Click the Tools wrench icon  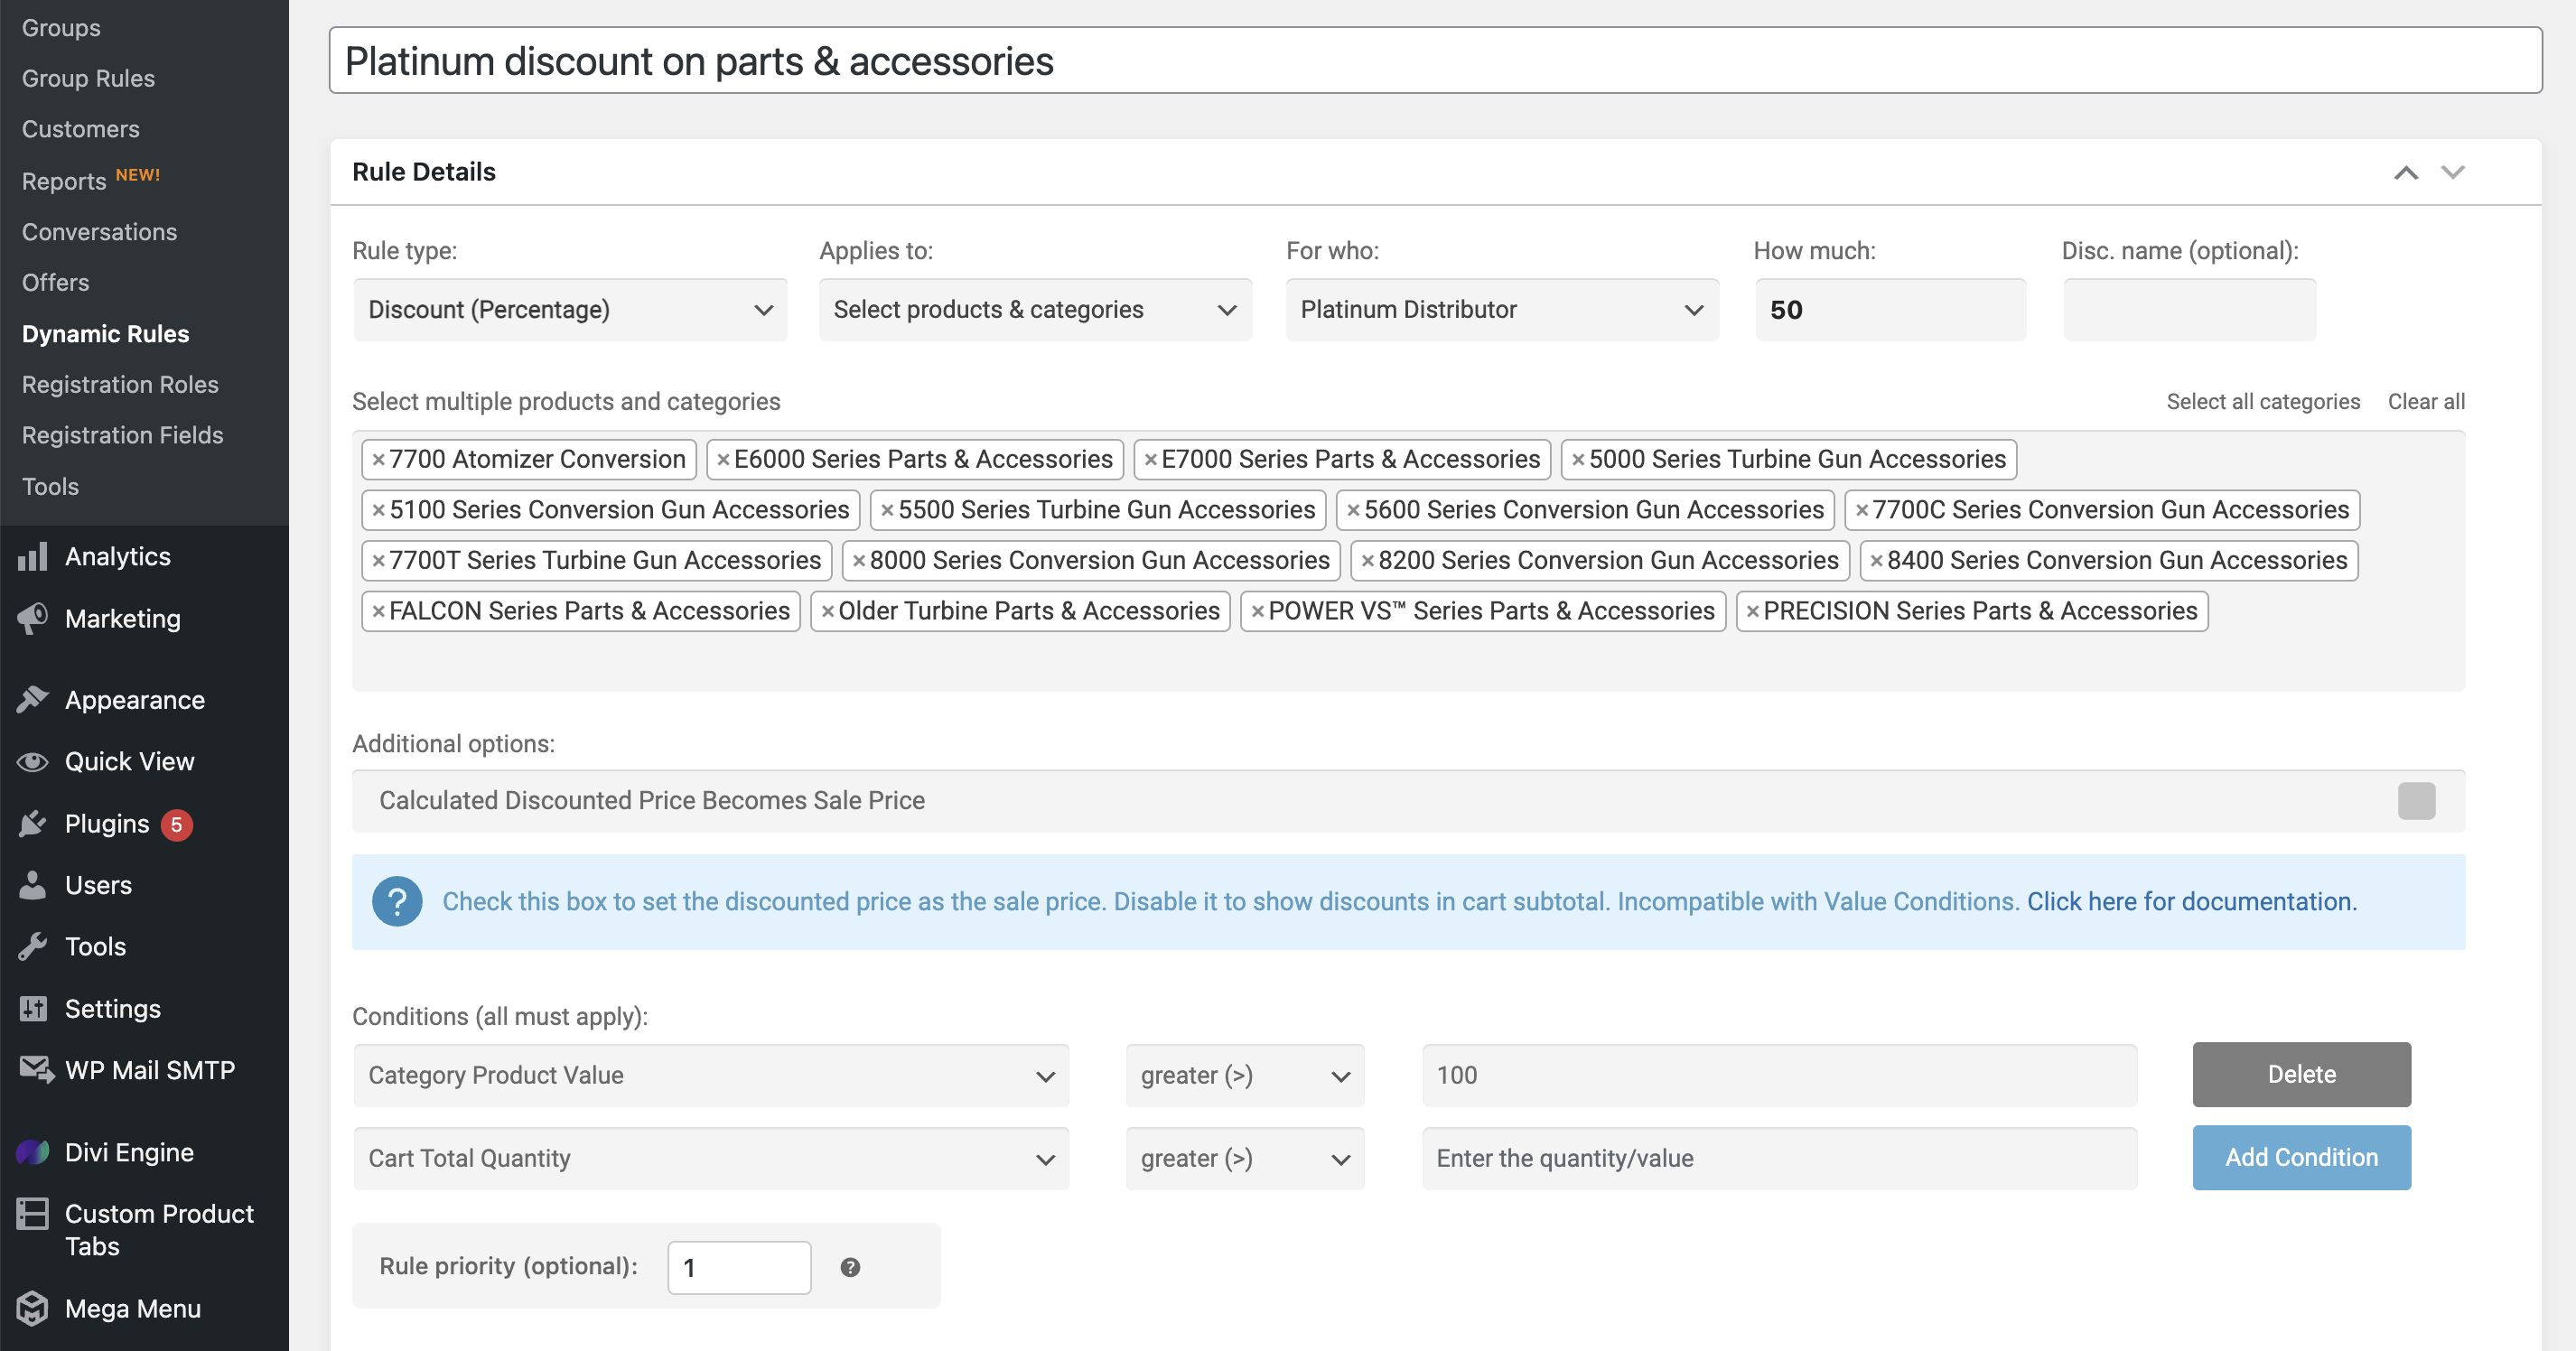pyautogui.click(x=32, y=947)
